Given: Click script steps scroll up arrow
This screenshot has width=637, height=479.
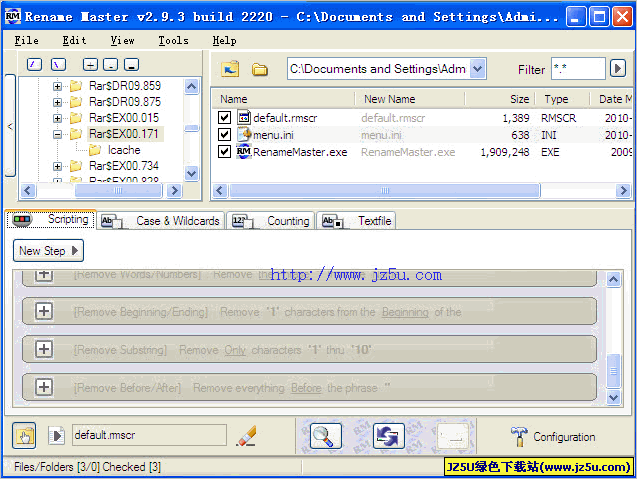Looking at the screenshot, I should (613, 280).
